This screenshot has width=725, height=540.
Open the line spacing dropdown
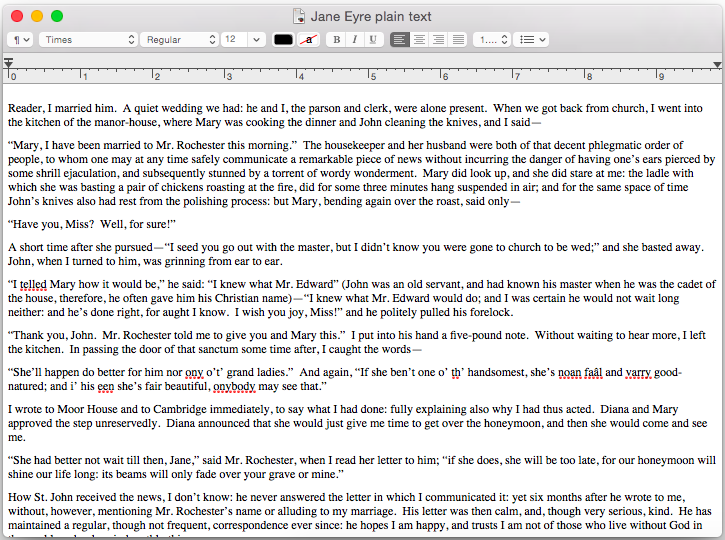click(493, 40)
